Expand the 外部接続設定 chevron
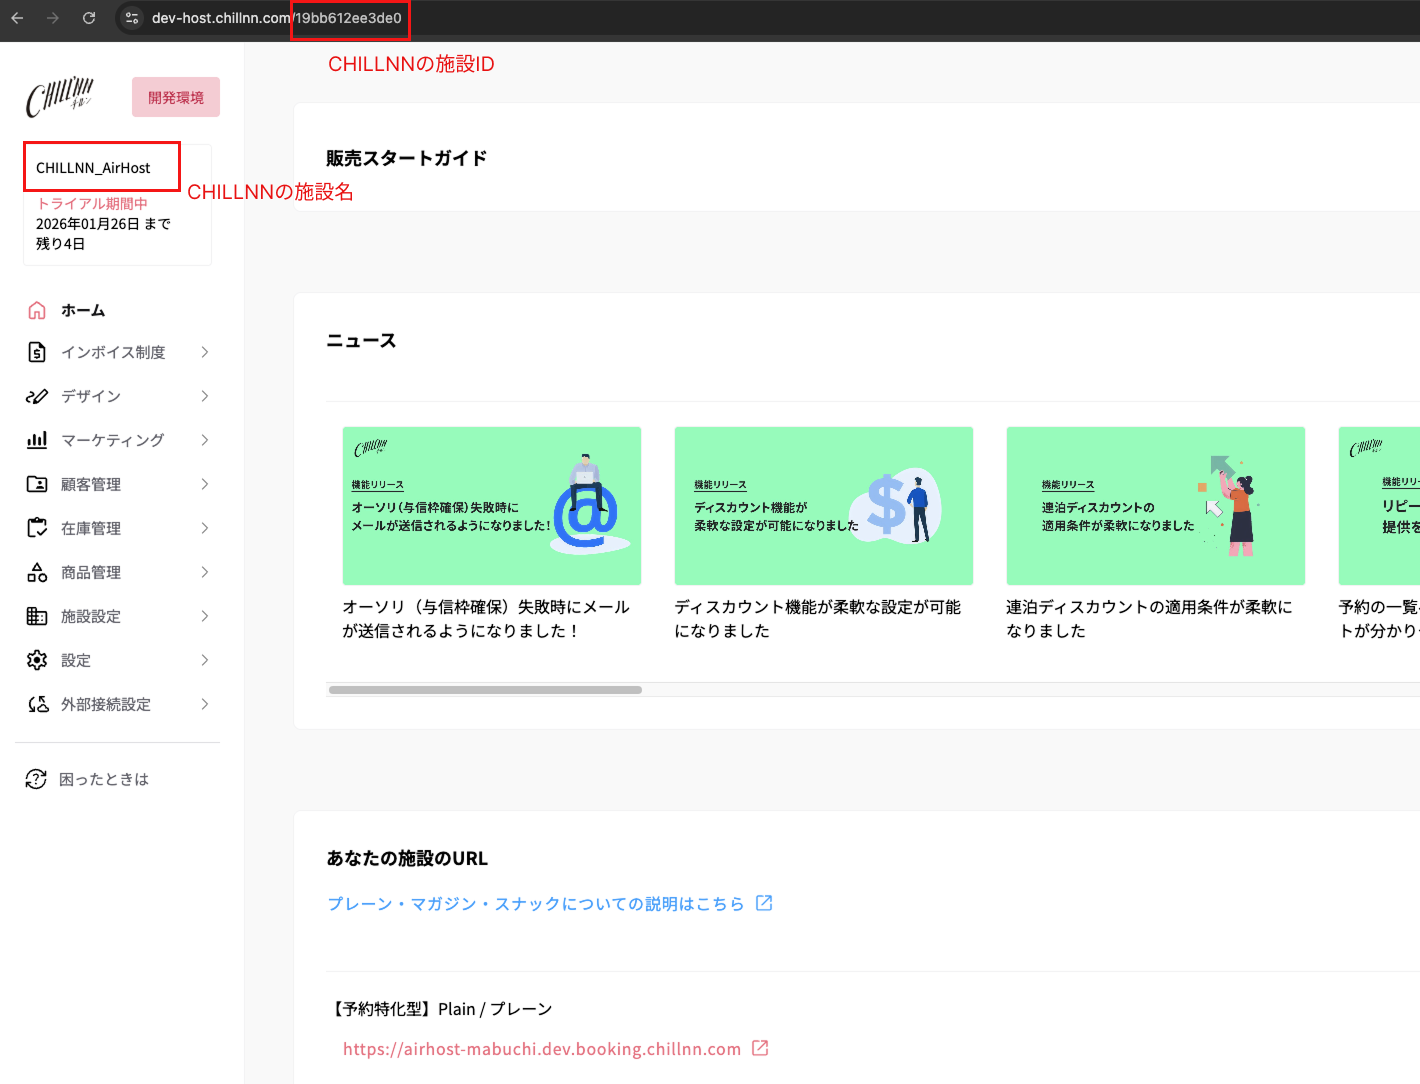Image resolution: width=1420 pixels, height=1084 pixels. [205, 704]
